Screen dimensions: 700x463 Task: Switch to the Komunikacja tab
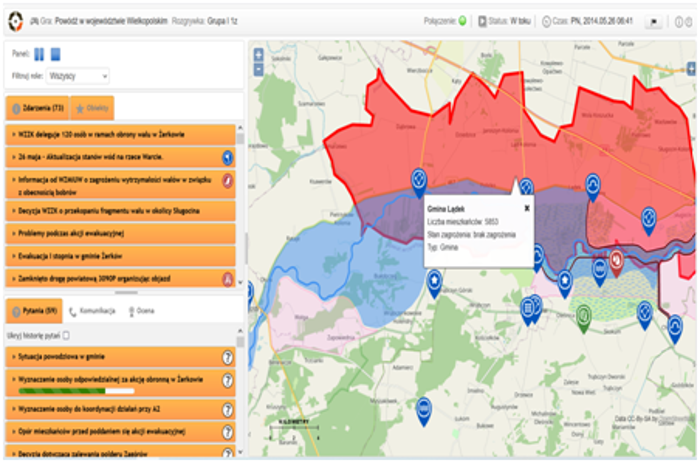point(92,311)
